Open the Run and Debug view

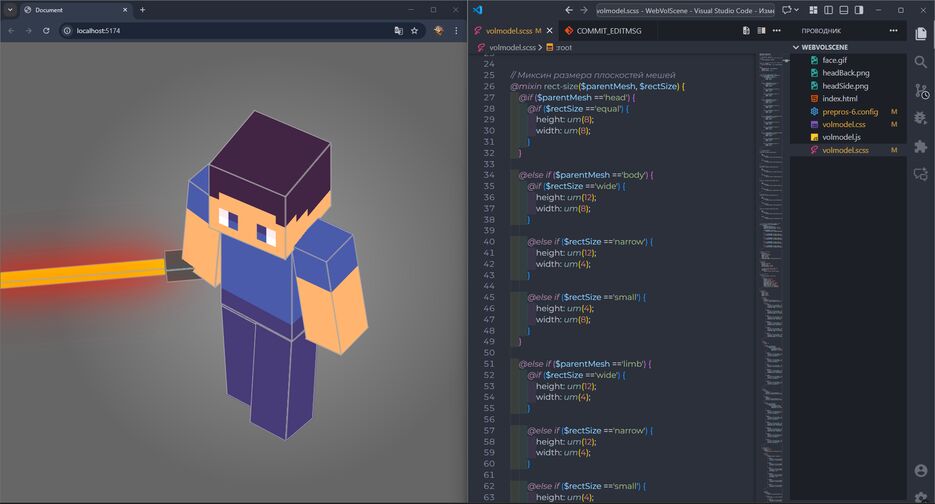click(920, 118)
